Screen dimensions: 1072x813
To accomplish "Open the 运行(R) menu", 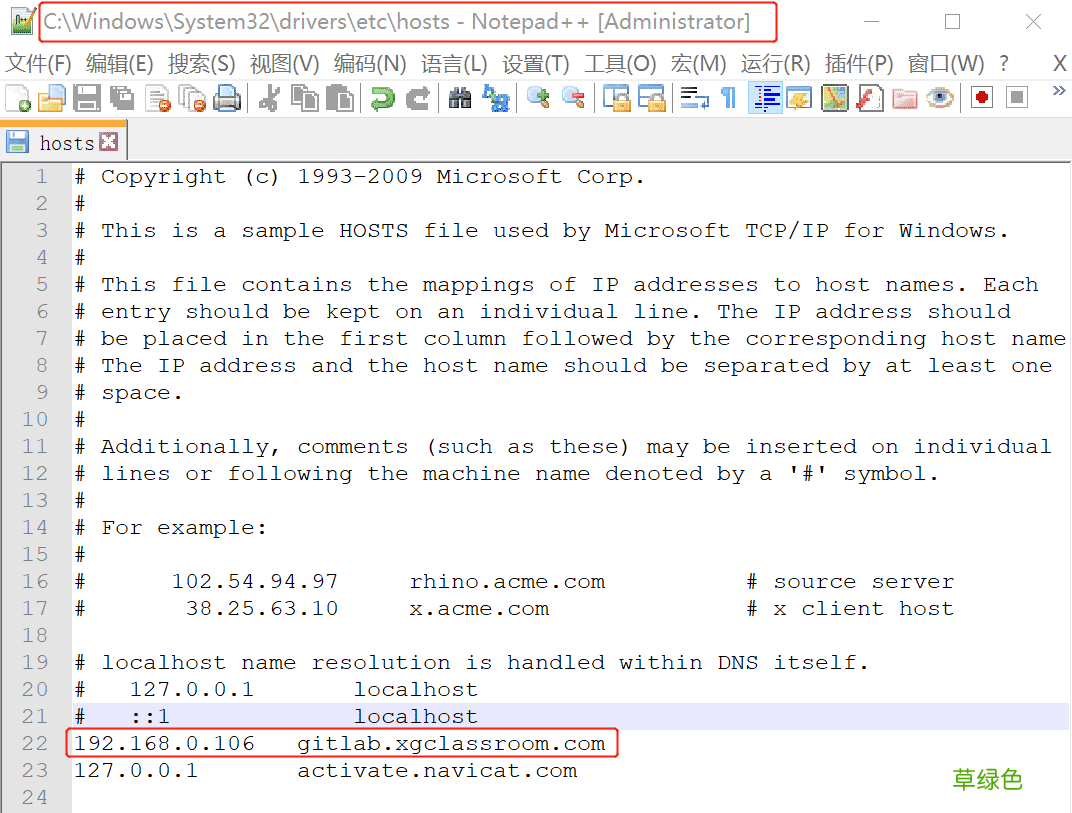I will coord(775,64).
